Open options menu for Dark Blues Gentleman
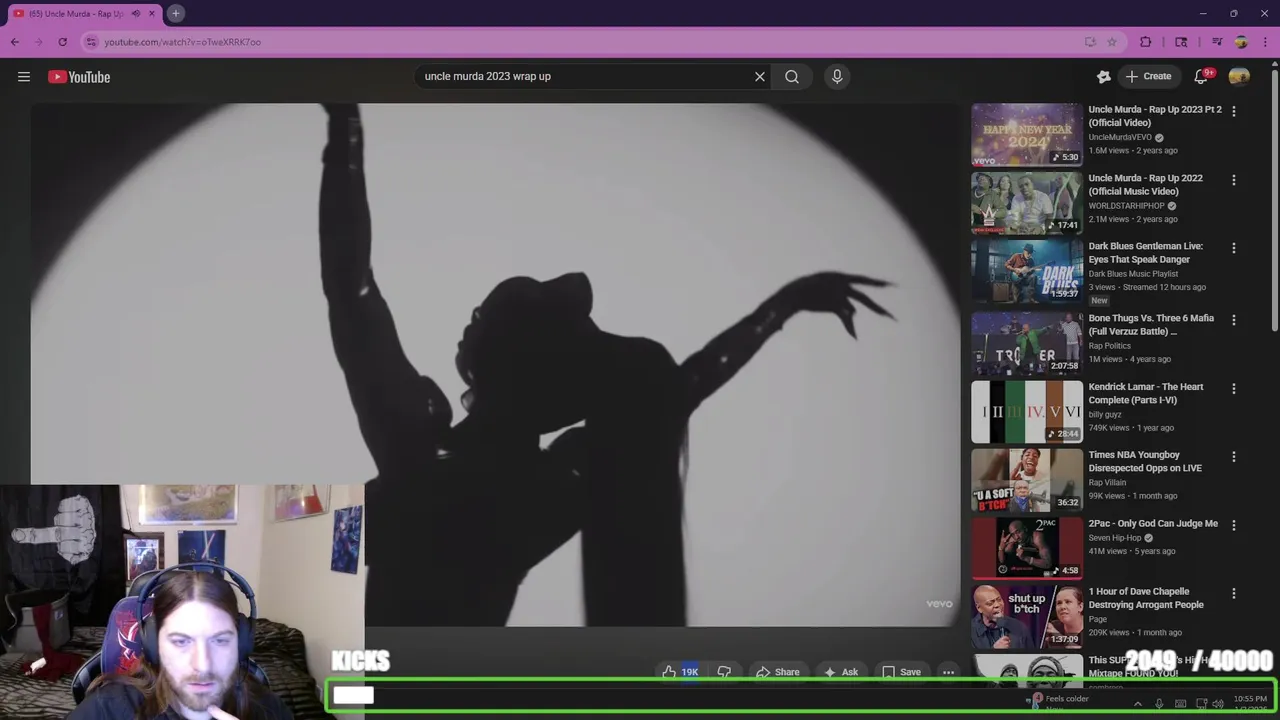Image resolution: width=1280 pixels, height=720 pixels. click(1233, 248)
